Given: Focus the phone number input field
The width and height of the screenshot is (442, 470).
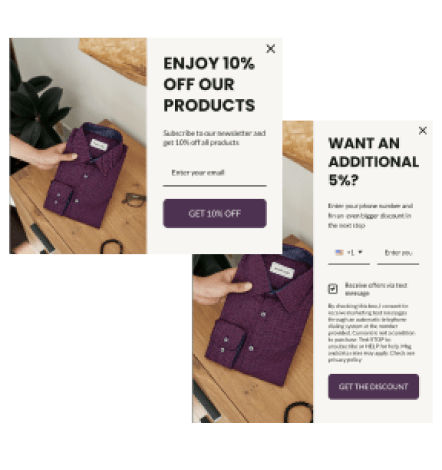Looking at the screenshot, I should pyautogui.click(x=398, y=253).
